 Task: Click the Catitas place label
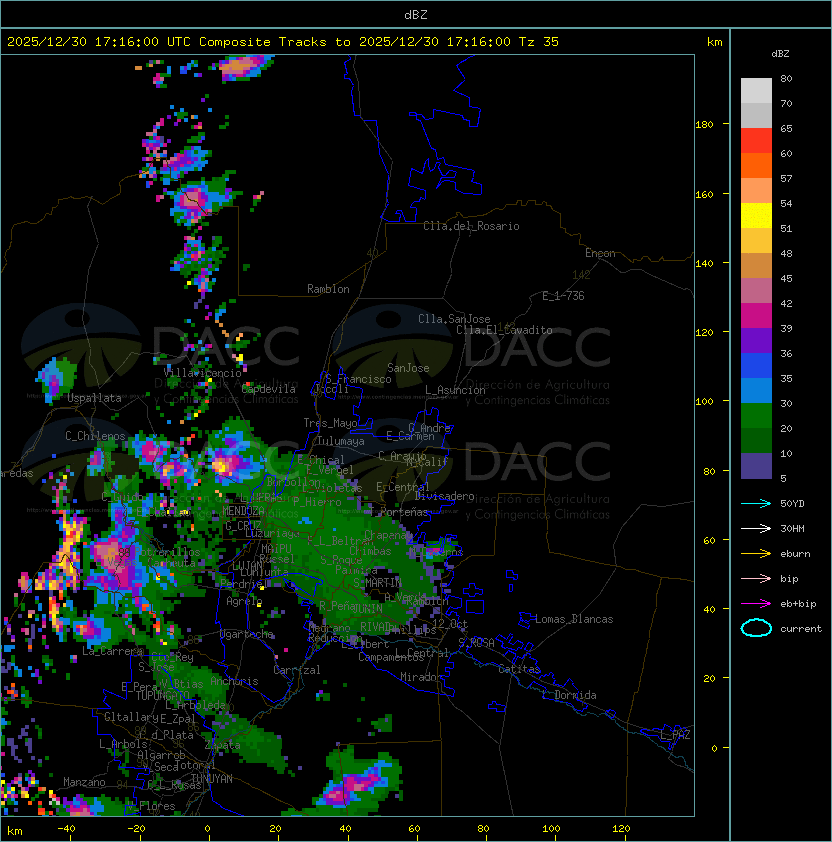pos(519,669)
